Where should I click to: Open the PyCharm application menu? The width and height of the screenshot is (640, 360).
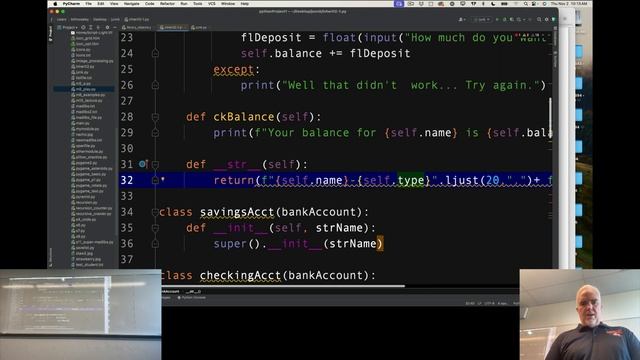coord(71,4)
